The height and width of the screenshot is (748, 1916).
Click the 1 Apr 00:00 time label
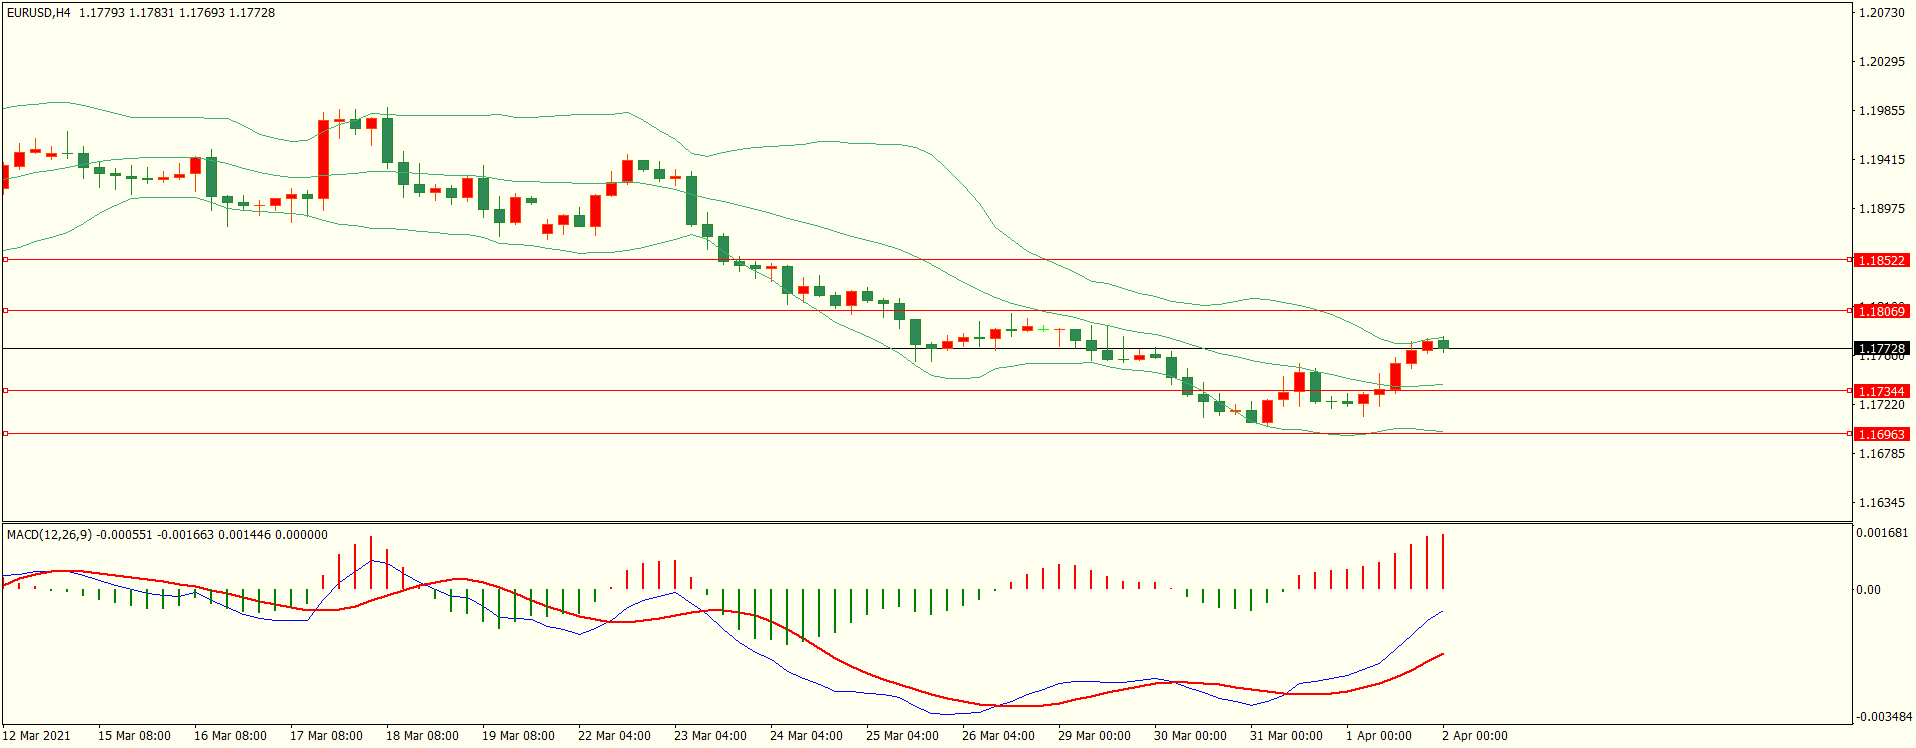pos(1379,736)
